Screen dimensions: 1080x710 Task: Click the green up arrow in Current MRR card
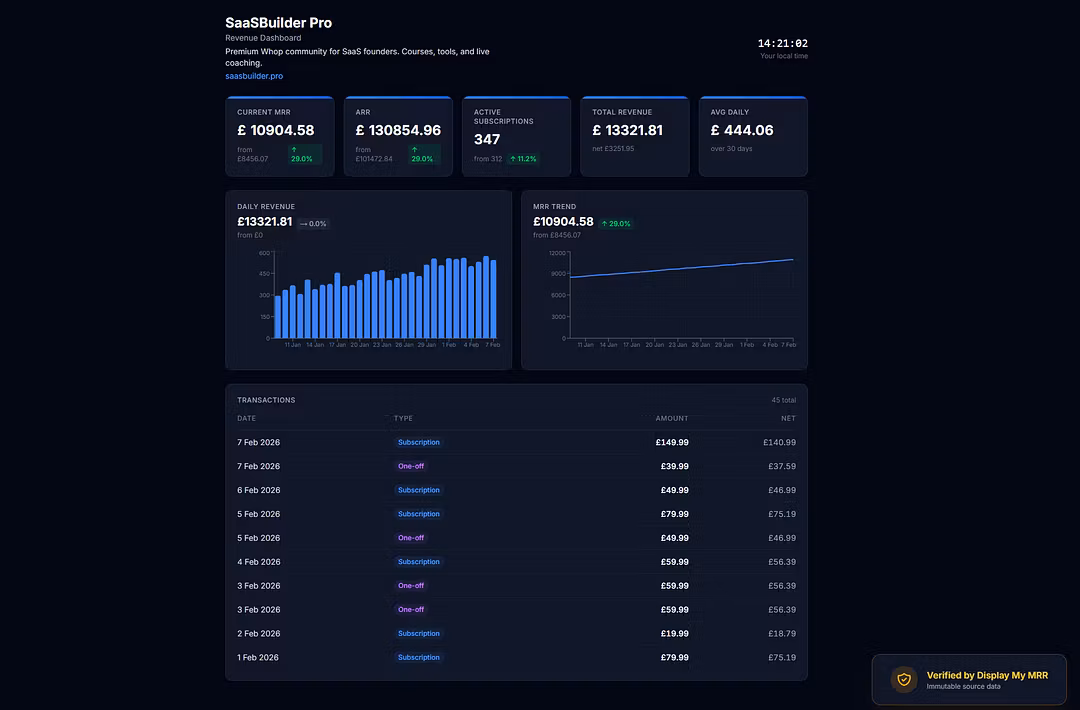point(294,150)
